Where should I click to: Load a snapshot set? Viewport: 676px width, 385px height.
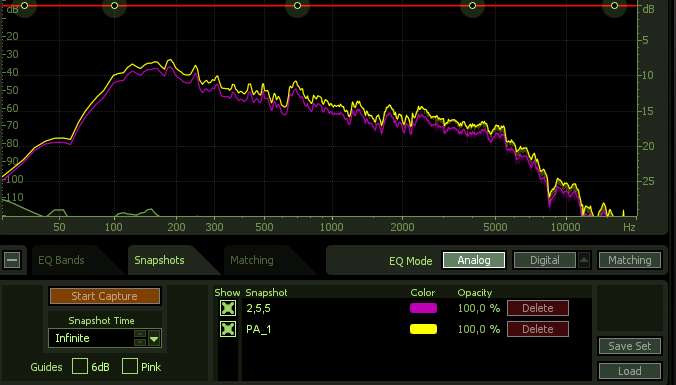pyautogui.click(x=630, y=371)
